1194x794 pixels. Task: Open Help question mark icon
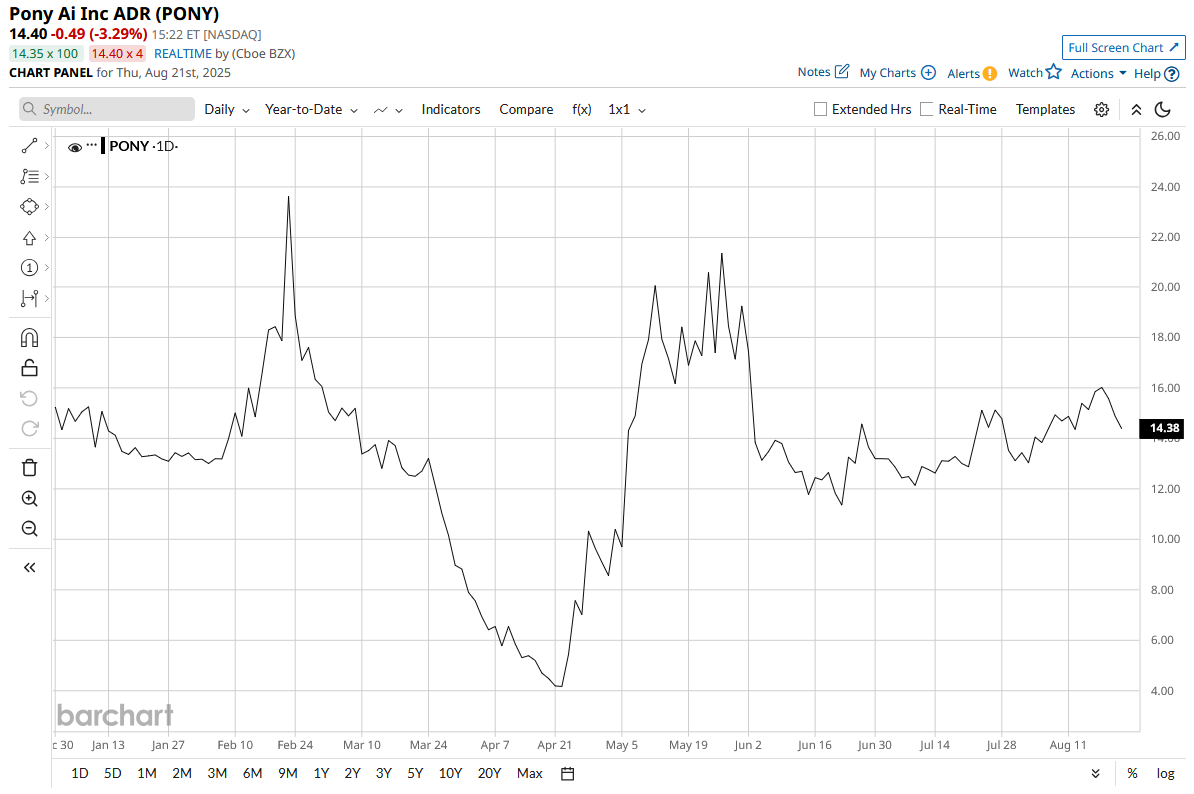pyautogui.click(x=1172, y=74)
